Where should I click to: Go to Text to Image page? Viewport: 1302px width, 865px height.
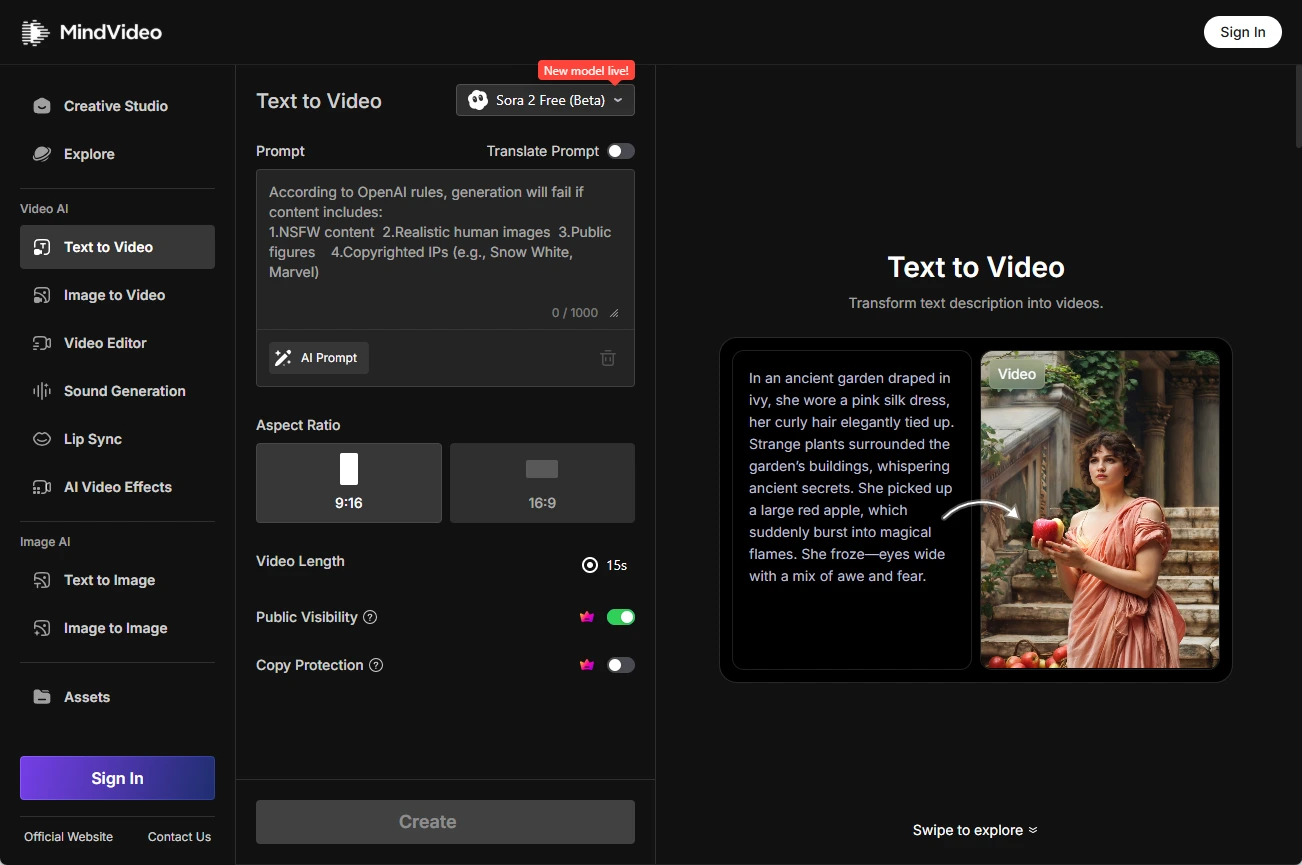(109, 580)
